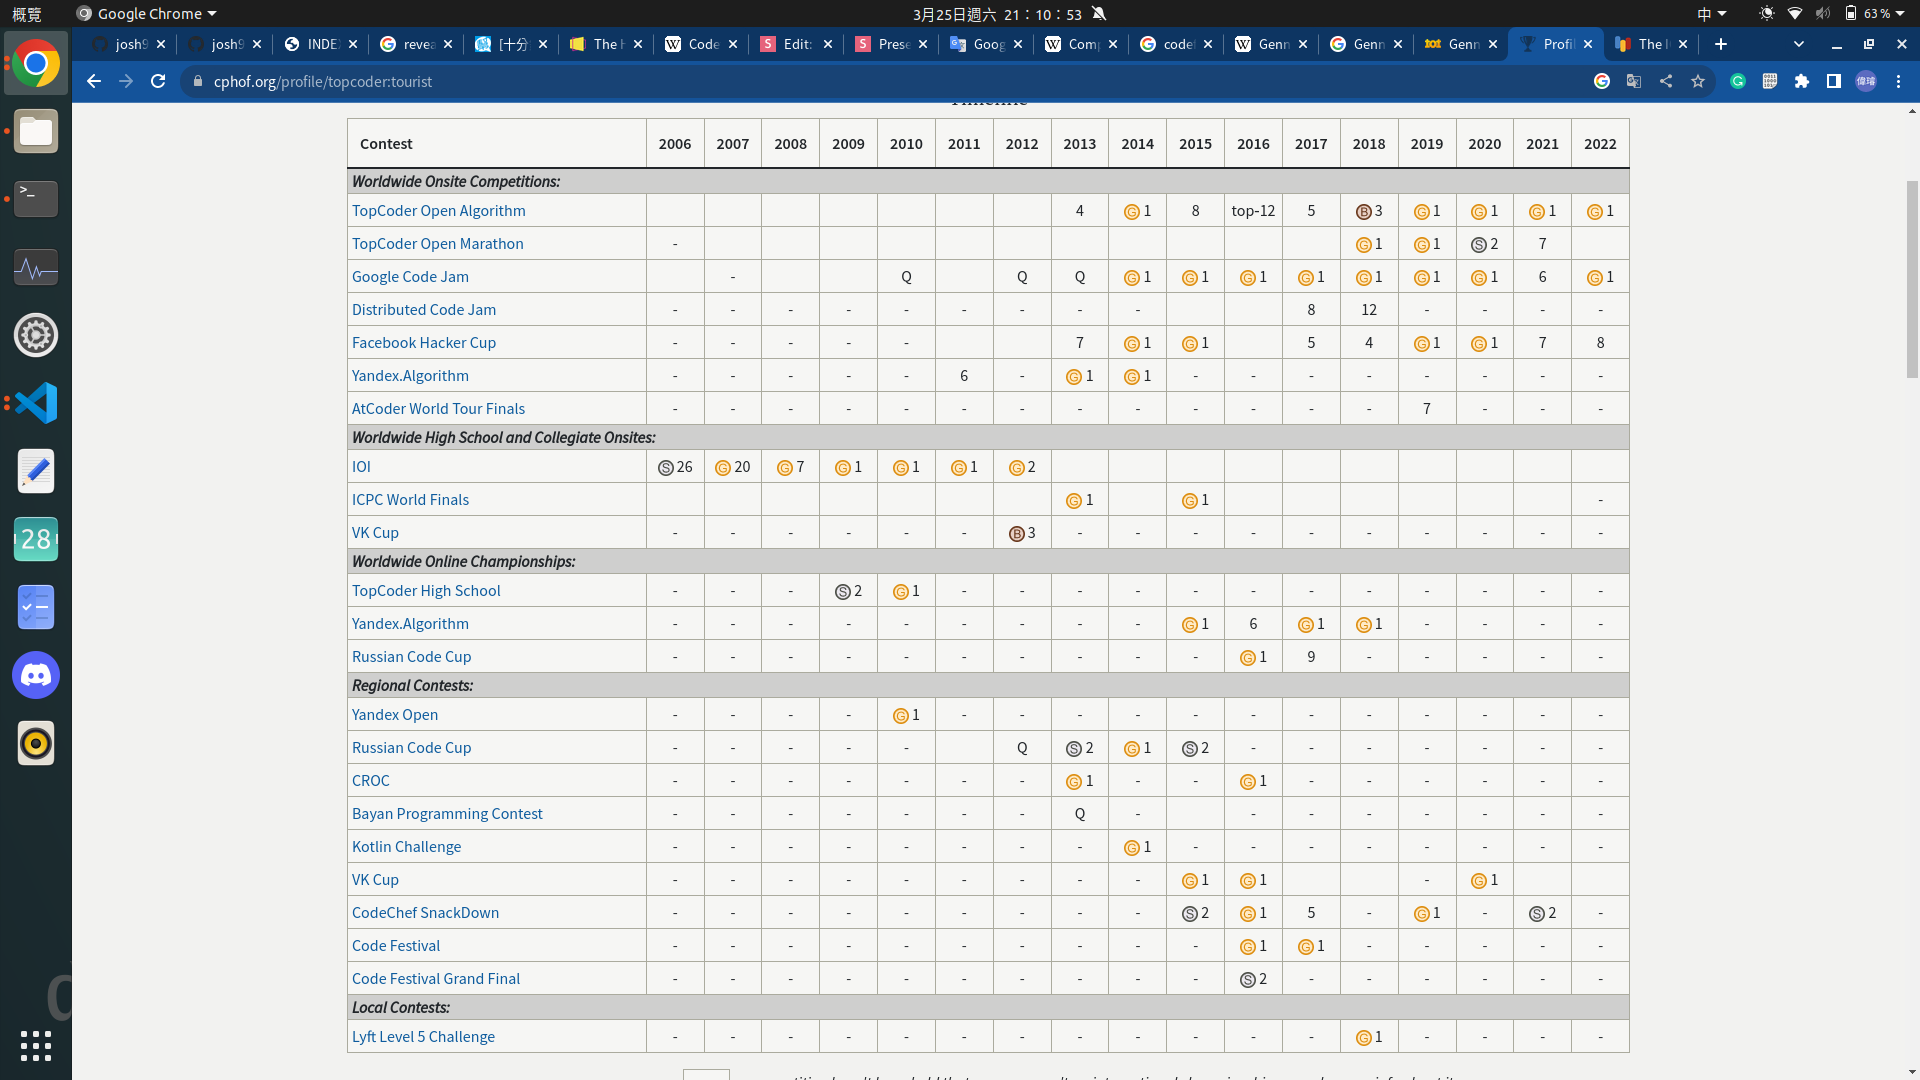
Task: Expand the tab search chevron
Action: (1799, 44)
